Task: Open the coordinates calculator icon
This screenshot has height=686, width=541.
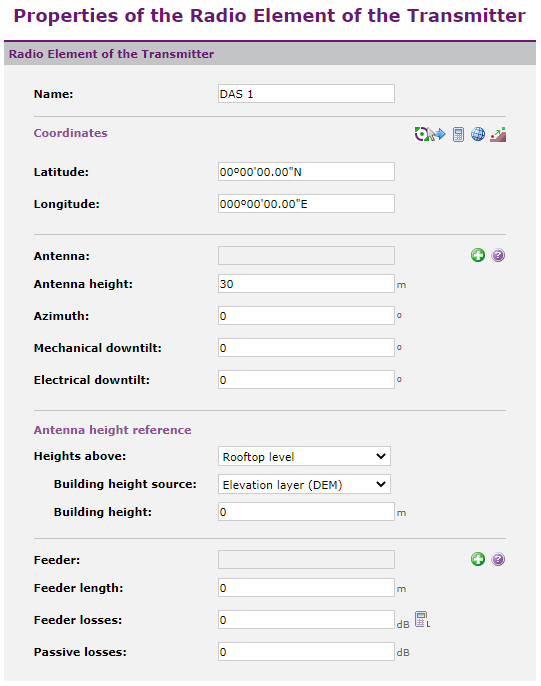Action: [x=458, y=134]
